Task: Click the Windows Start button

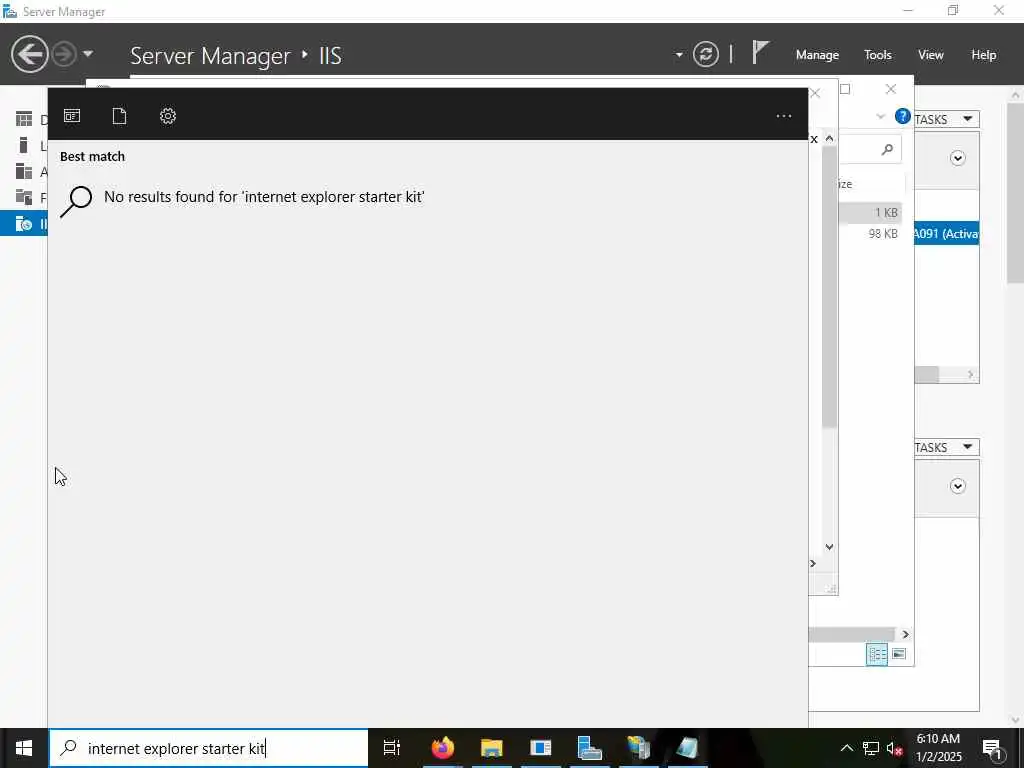Action: pos(24,748)
